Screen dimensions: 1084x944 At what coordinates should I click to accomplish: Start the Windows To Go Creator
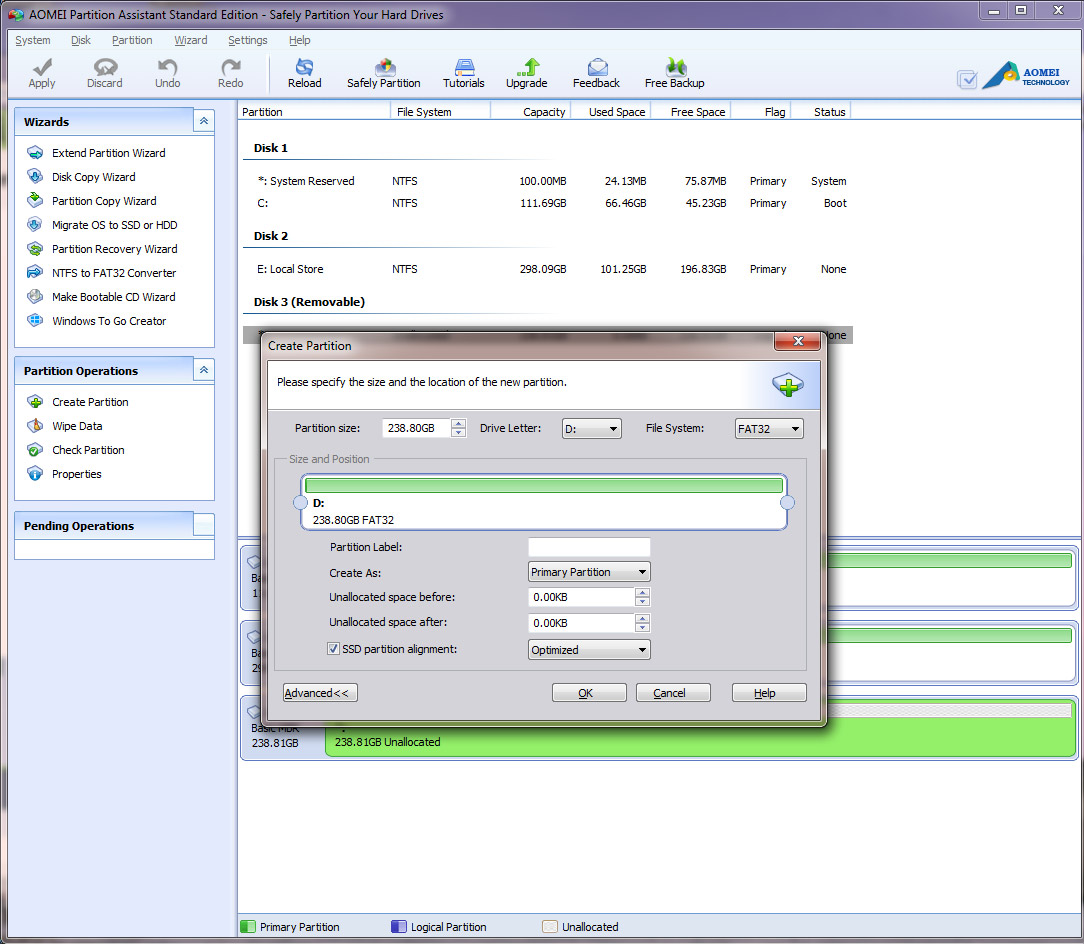pos(109,321)
